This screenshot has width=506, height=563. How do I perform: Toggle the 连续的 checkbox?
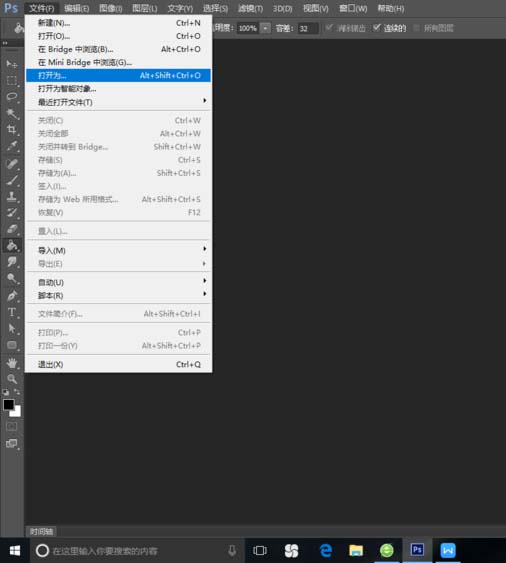376,28
